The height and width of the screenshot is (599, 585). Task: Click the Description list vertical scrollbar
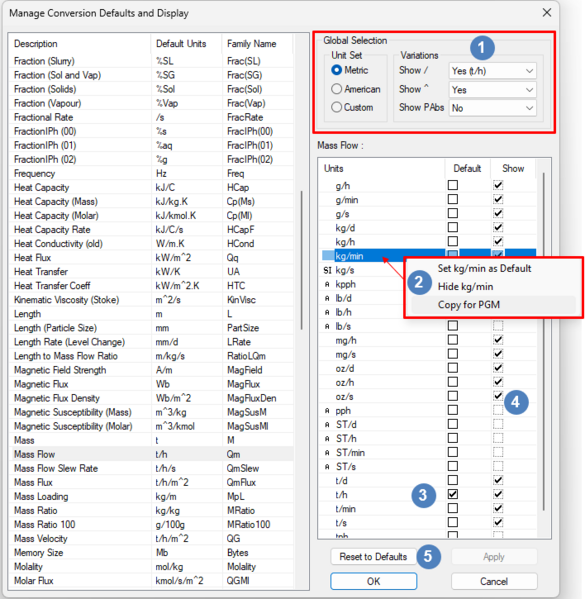pos(301,260)
